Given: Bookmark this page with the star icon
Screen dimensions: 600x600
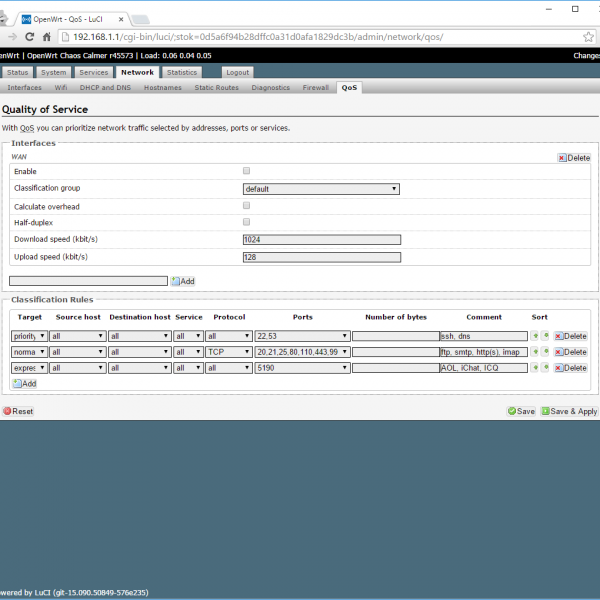Looking at the screenshot, I should 589,36.
